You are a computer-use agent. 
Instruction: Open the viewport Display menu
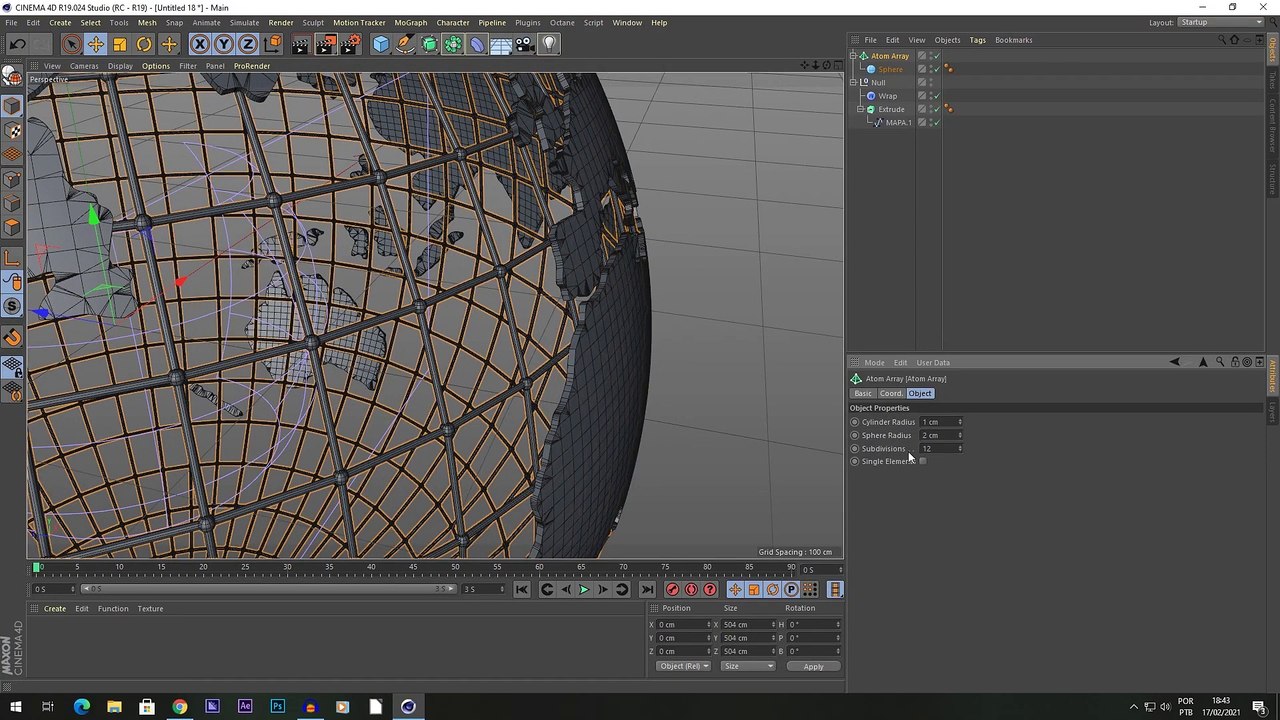point(120,66)
